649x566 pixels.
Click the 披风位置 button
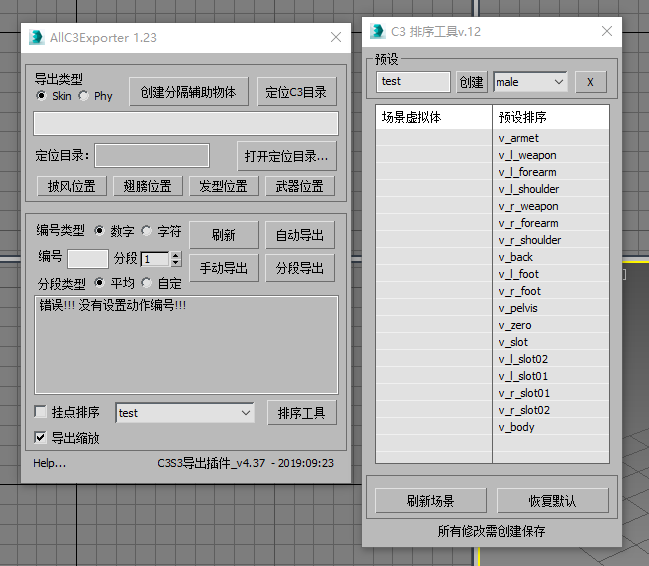72,186
